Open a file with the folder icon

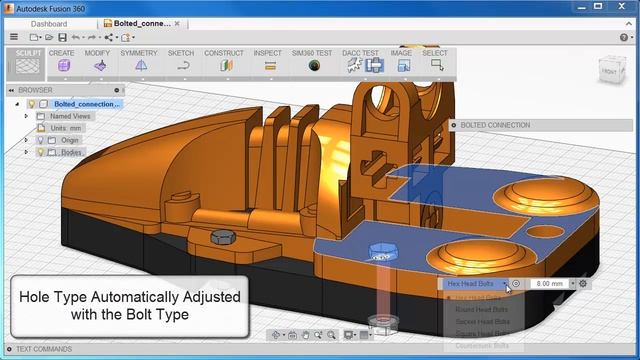(49, 38)
